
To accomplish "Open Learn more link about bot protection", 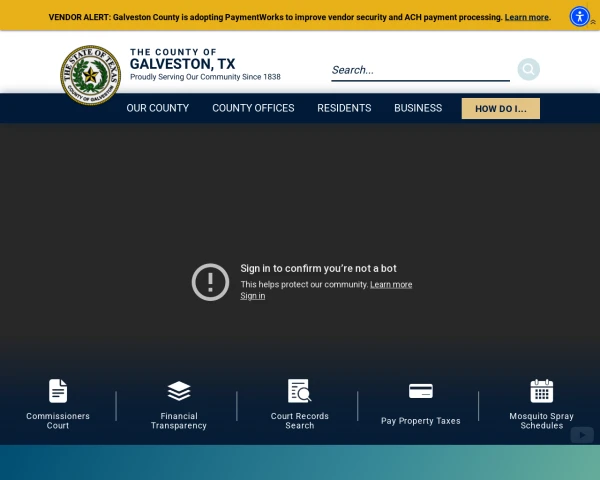I will pyautogui.click(x=391, y=284).
